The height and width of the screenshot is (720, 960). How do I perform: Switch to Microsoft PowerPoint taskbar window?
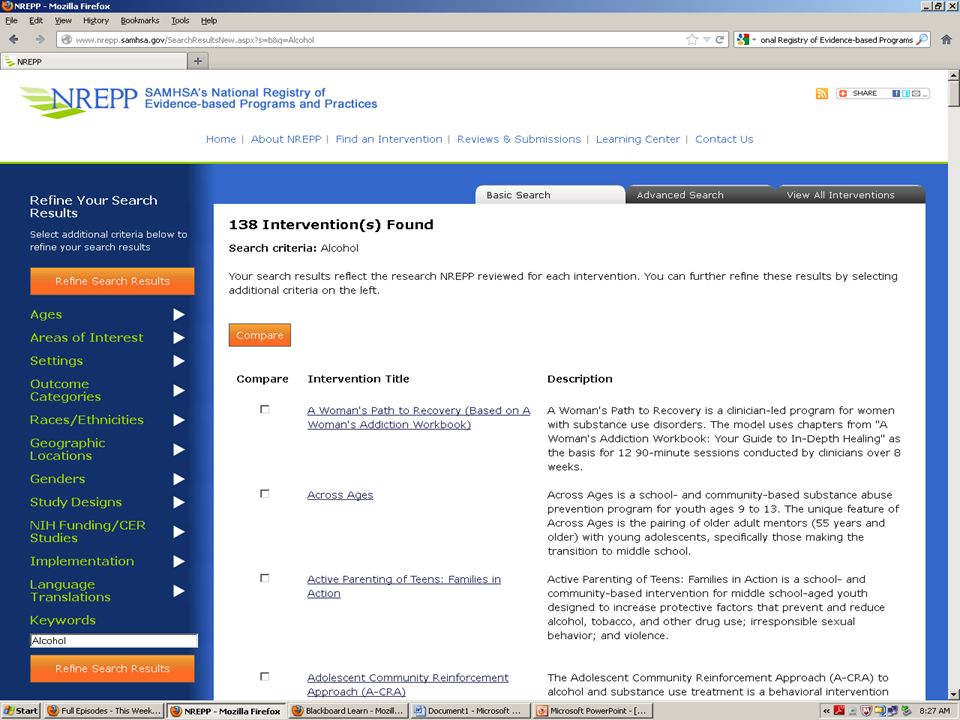[593, 711]
